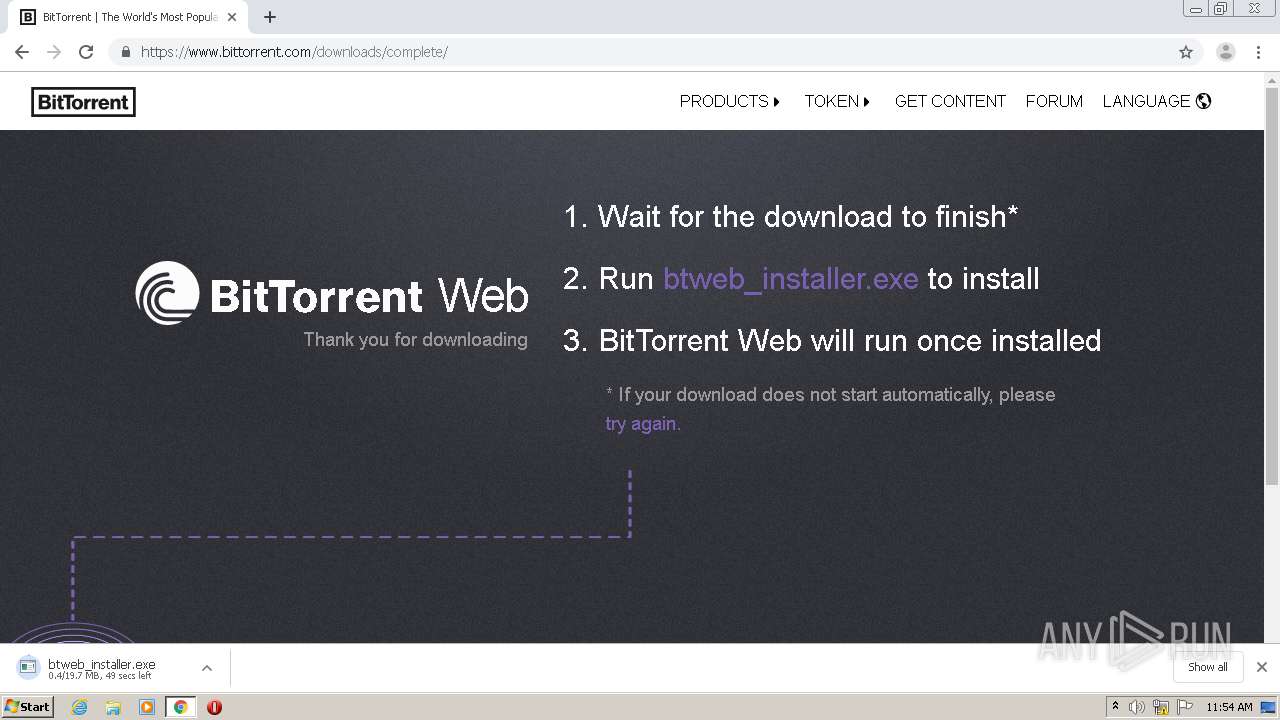
Task: Click the browser back arrow
Action: coord(22,52)
